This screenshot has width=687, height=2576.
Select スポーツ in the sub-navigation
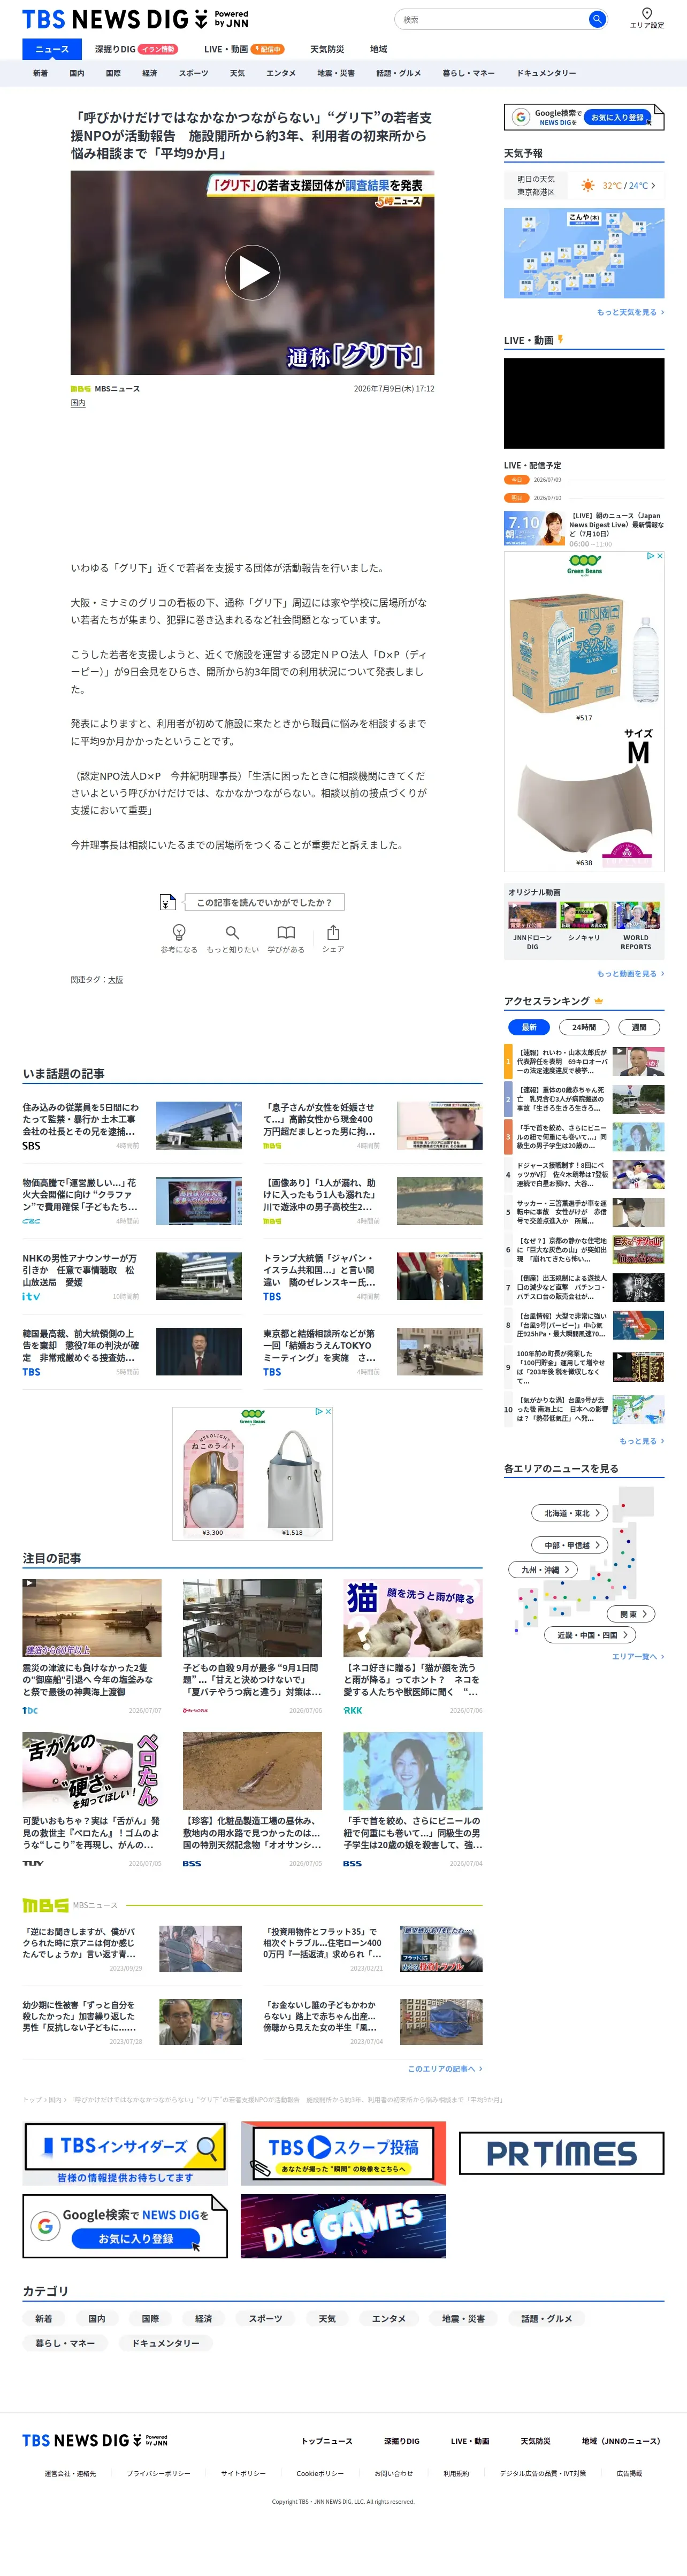[194, 73]
